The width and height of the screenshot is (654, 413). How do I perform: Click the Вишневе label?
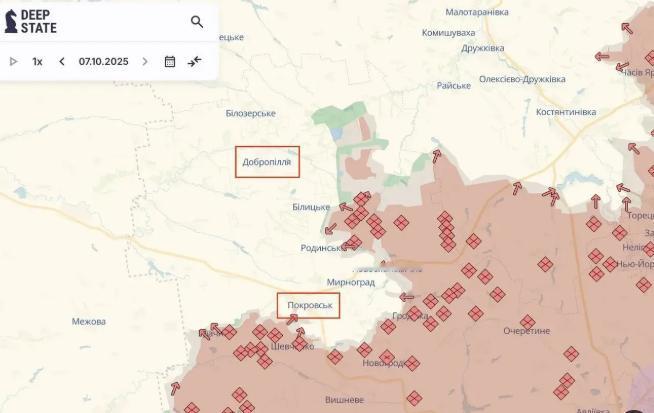tap(344, 400)
